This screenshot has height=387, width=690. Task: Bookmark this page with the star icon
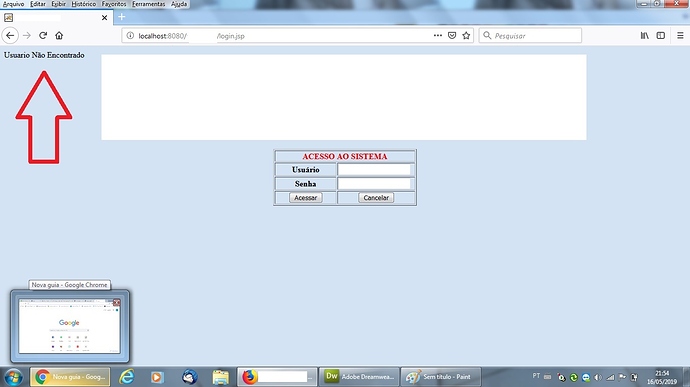[466, 36]
